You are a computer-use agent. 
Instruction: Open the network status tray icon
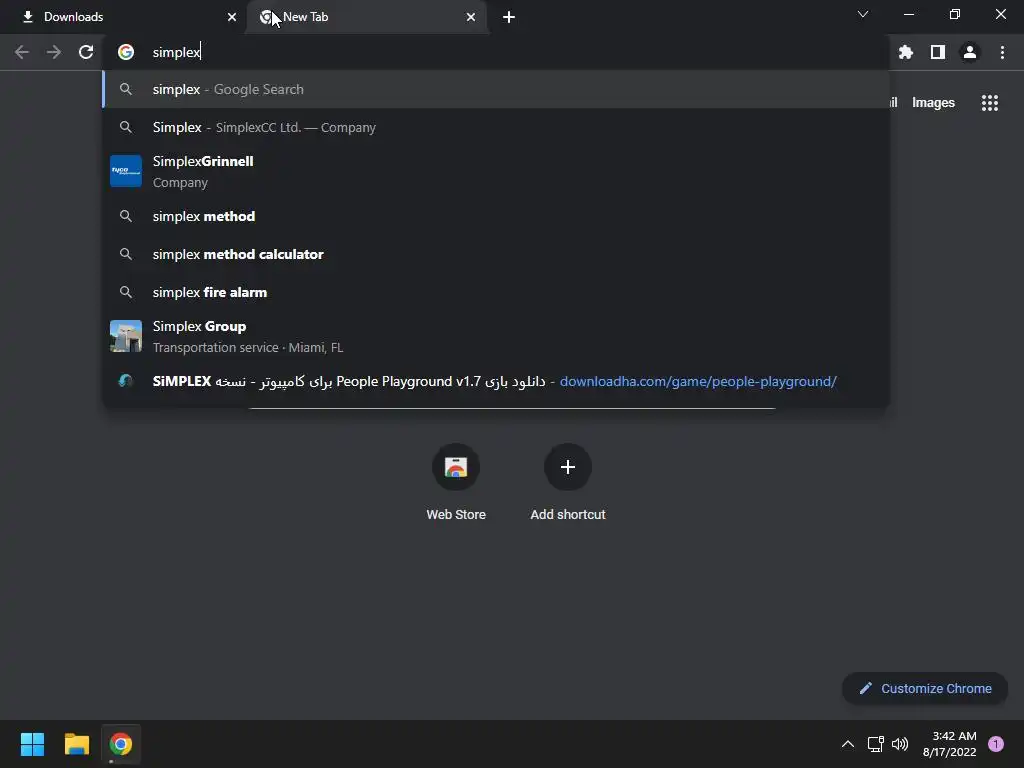[875, 744]
